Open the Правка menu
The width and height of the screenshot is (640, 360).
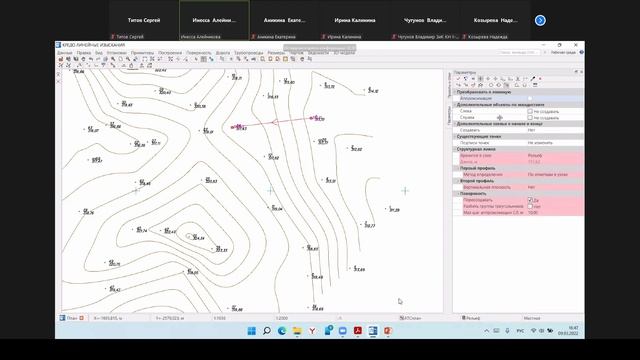click(84, 53)
